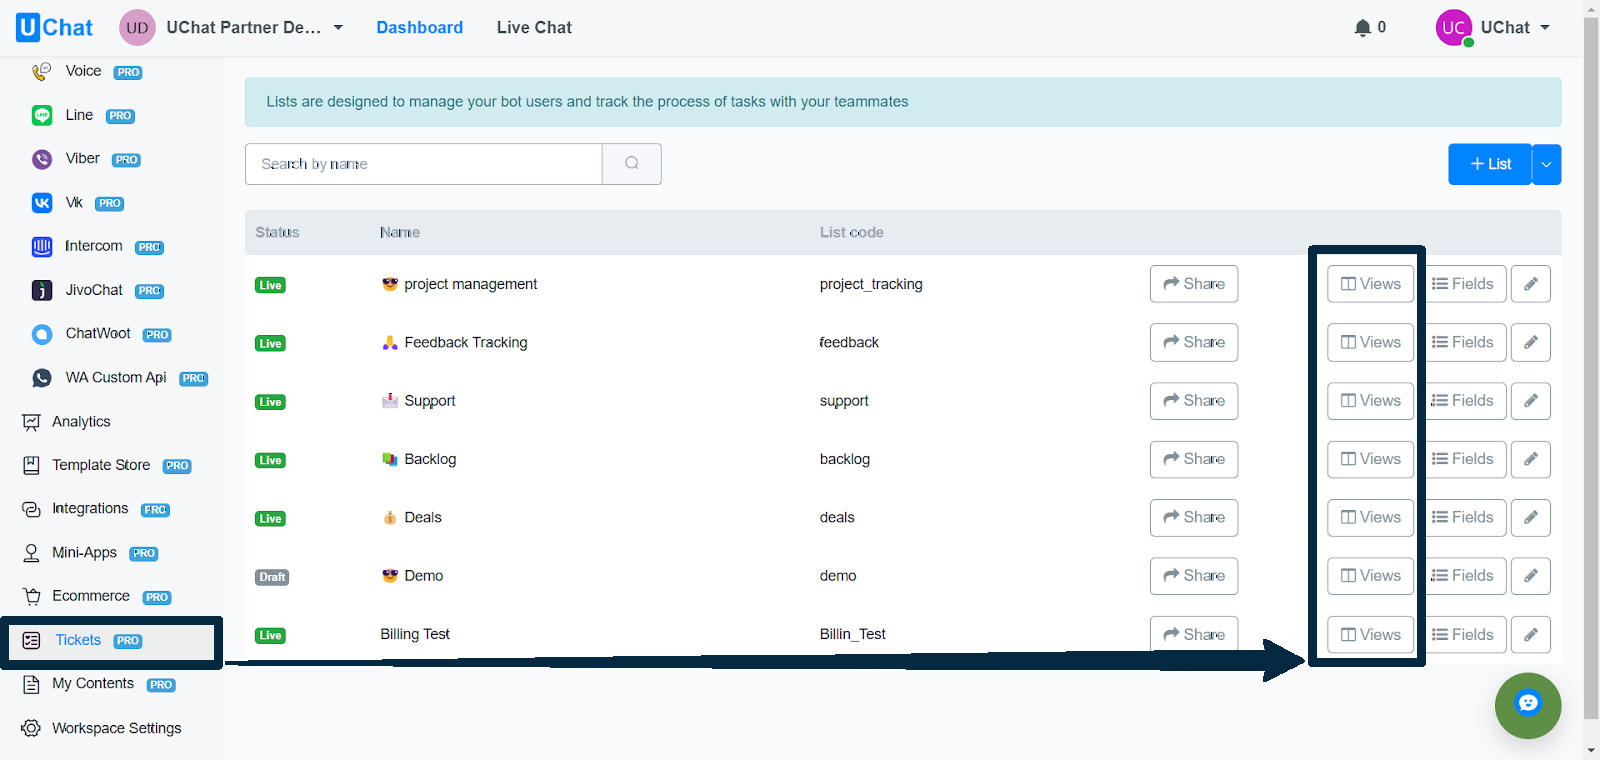1600x760 pixels.
Task: Click the Deals list name
Action: 423,517
